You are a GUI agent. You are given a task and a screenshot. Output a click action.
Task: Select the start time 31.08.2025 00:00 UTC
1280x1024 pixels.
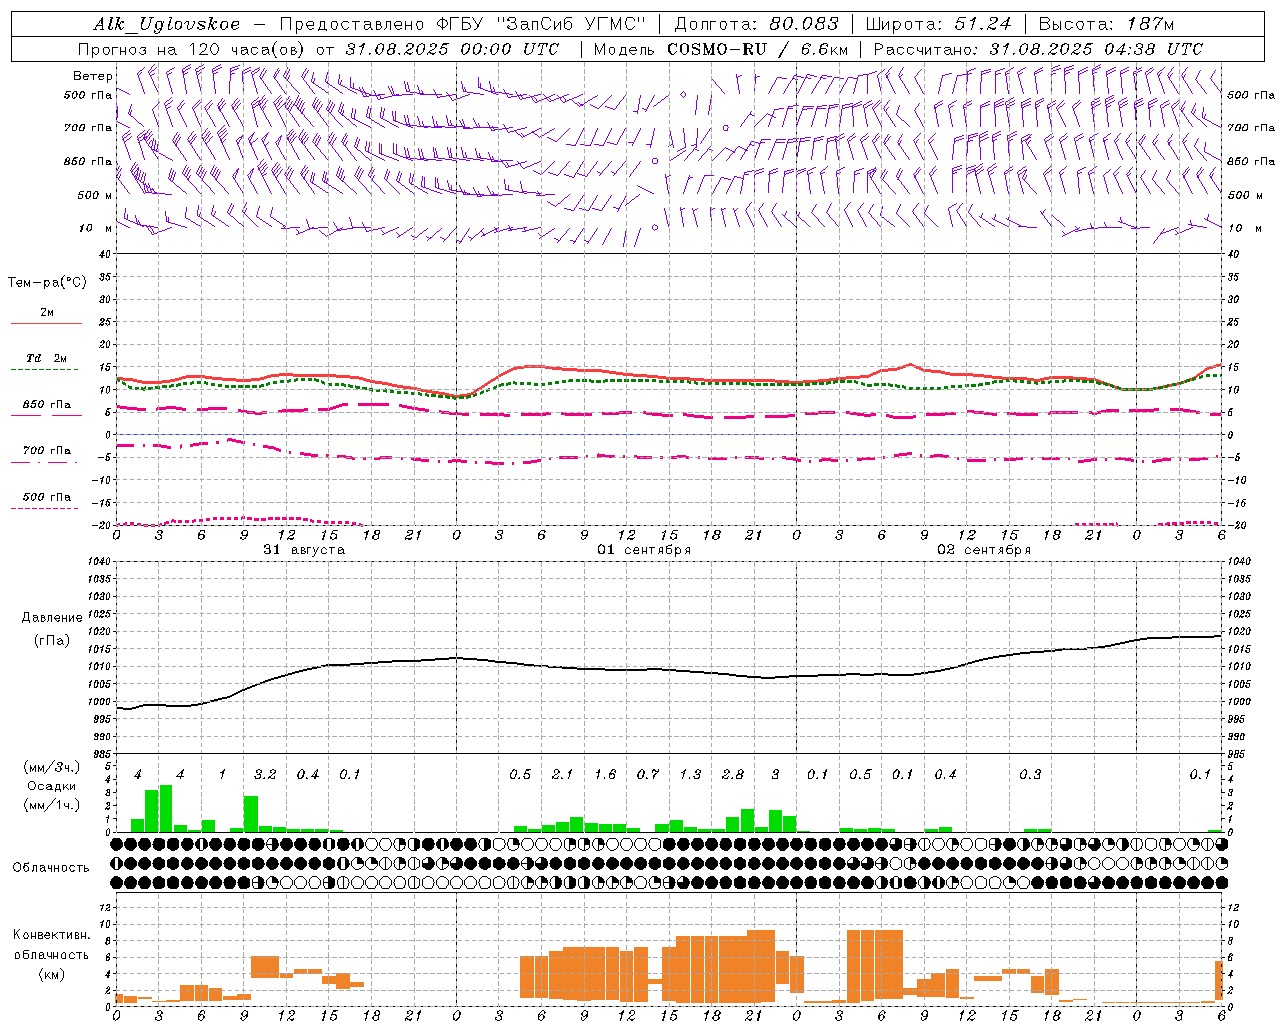click(452, 49)
